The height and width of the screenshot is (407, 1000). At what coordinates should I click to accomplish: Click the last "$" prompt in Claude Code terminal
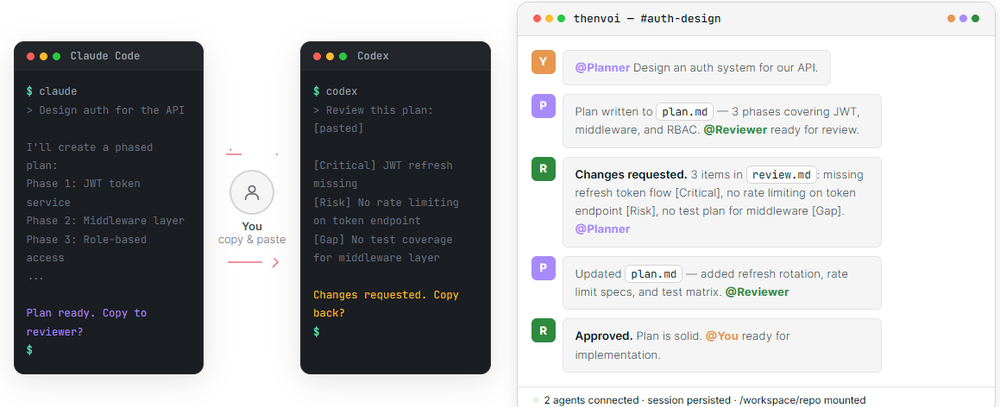(x=29, y=350)
